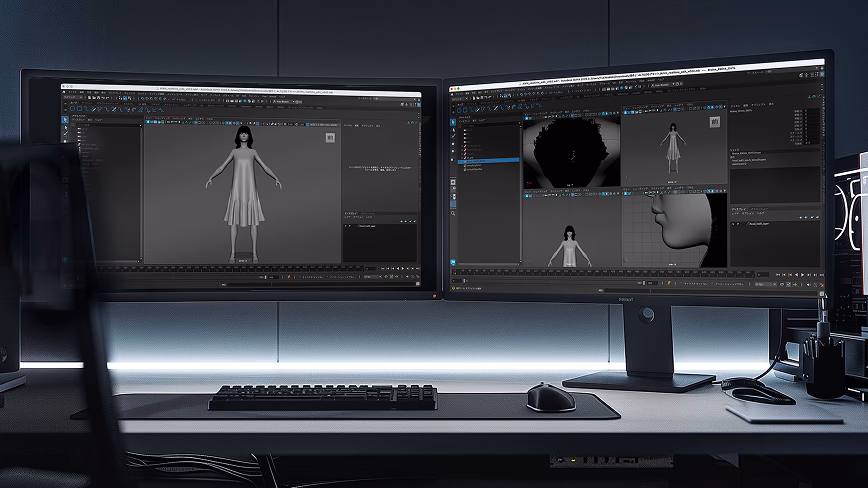Select the display layer row on left monitor
Image resolution: width=868 pixels, height=488 pixels.
tap(380, 226)
